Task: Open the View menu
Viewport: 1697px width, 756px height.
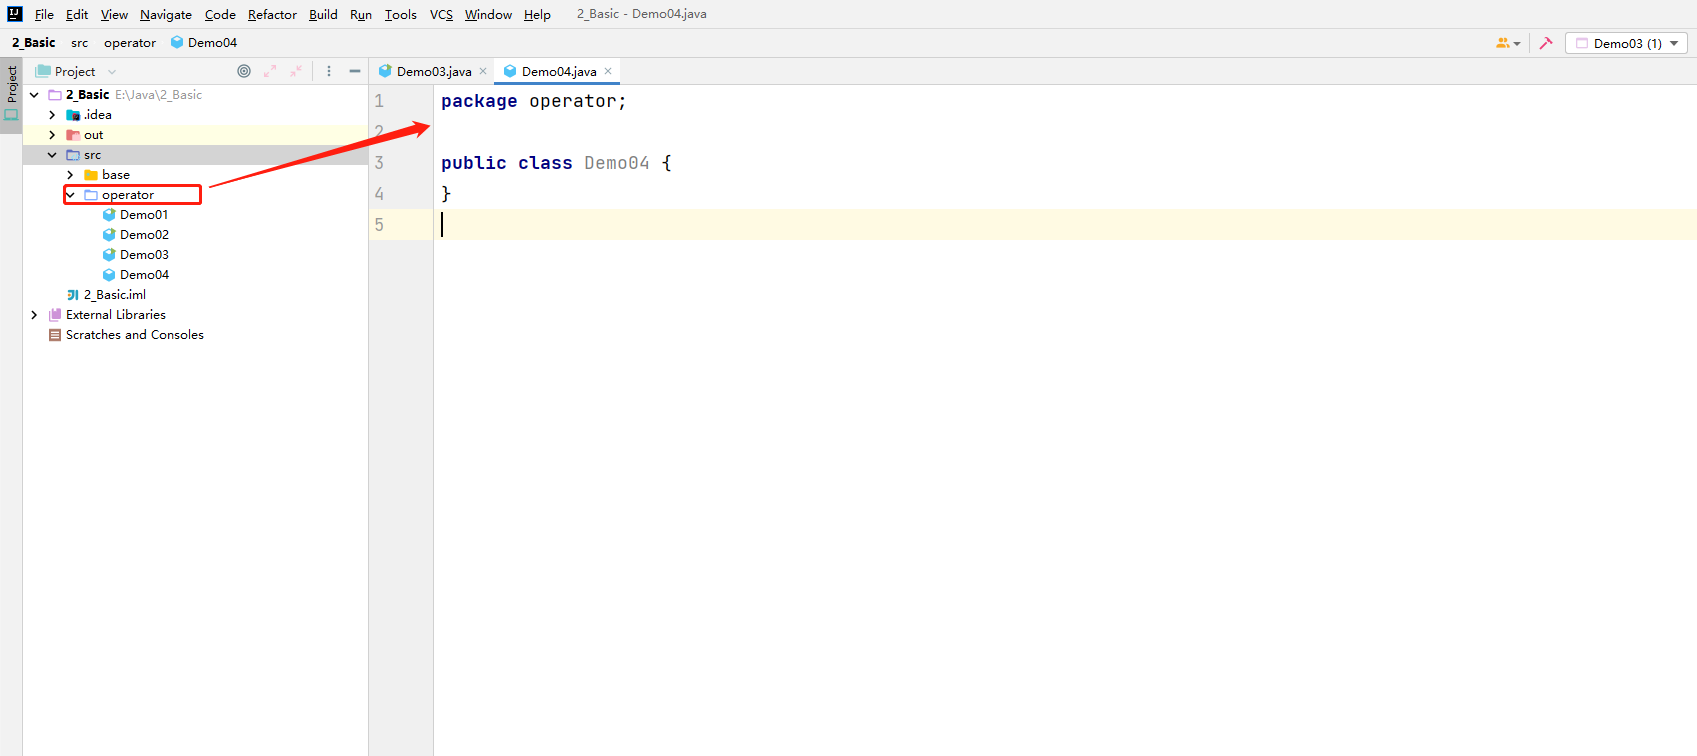Action: pyautogui.click(x=114, y=14)
